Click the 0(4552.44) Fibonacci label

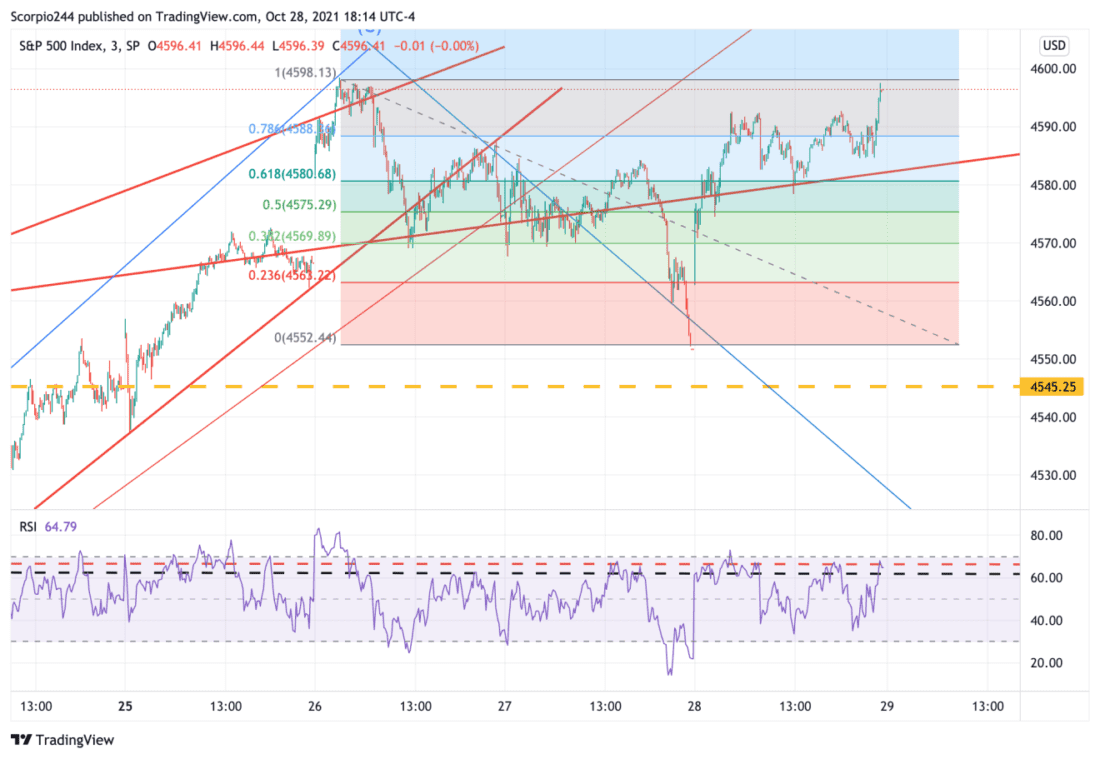[305, 337]
